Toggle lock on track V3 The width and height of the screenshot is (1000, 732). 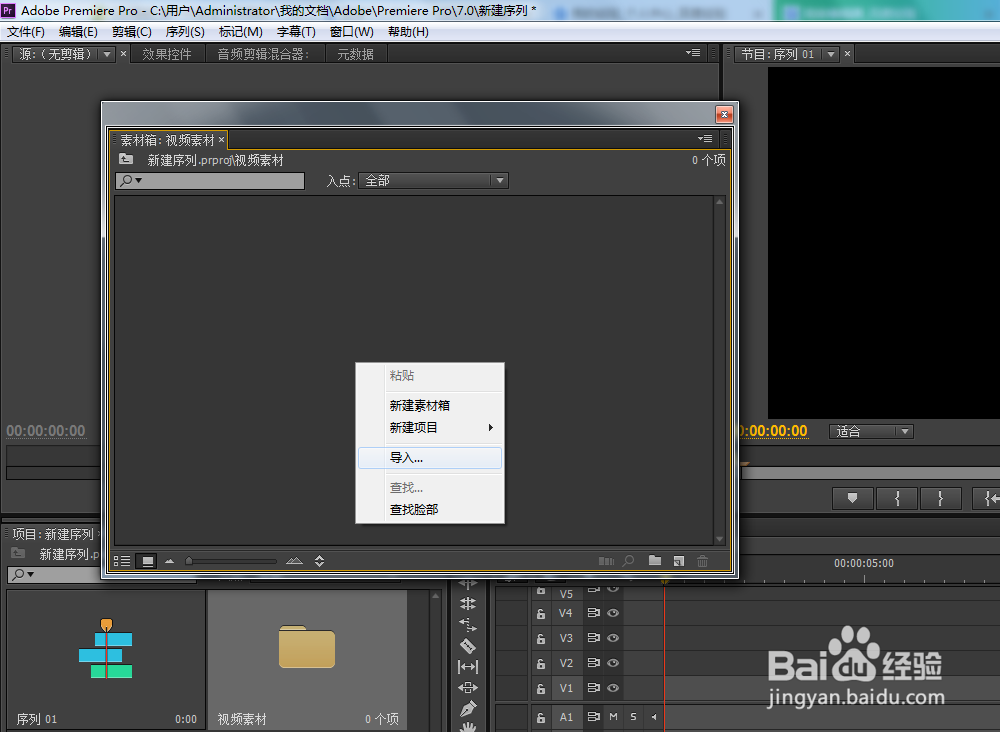point(541,638)
